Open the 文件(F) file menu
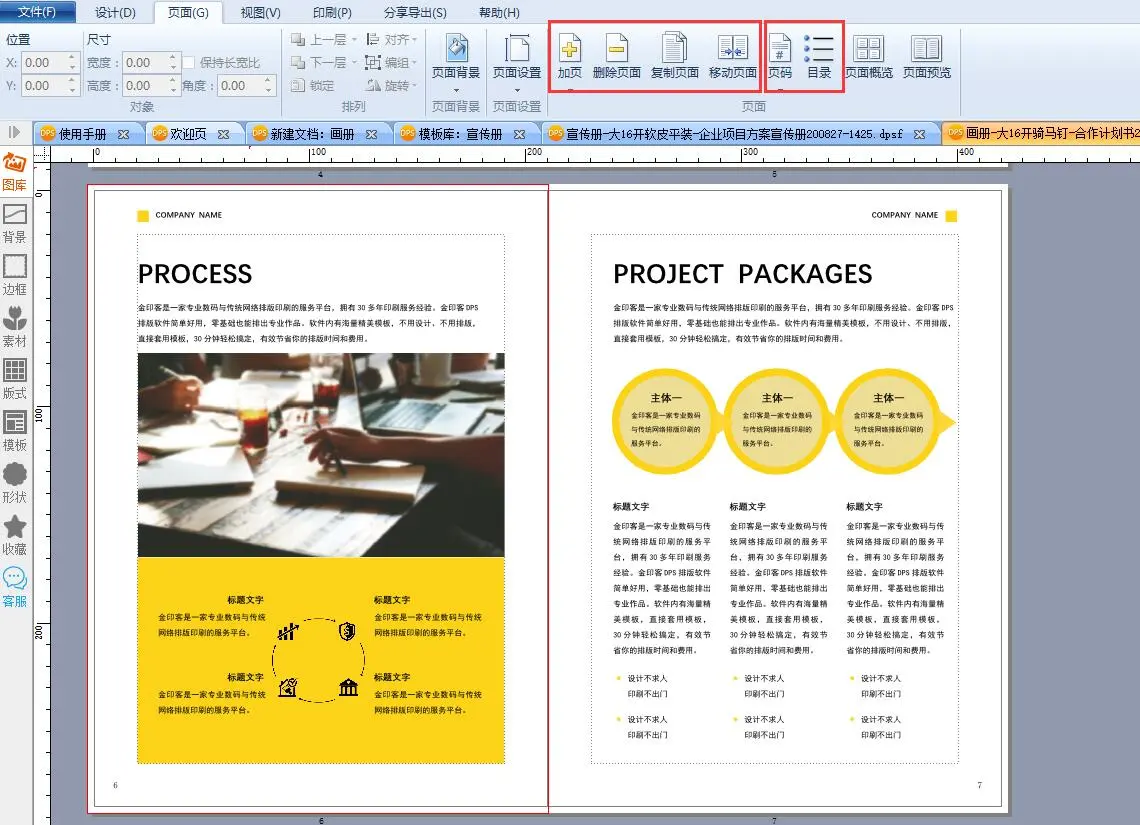1140x825 pixels. [x=37, y=12]
